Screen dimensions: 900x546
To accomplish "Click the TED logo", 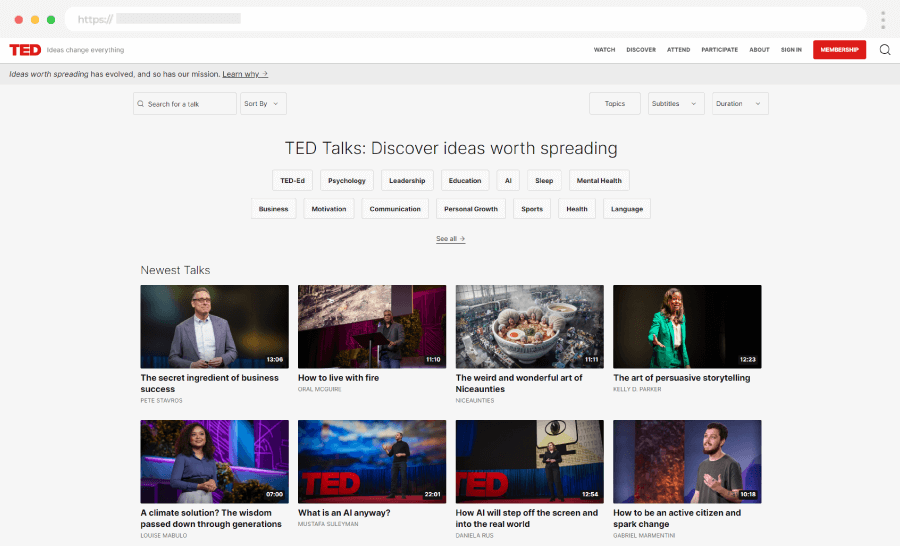I will click(25, 50).
